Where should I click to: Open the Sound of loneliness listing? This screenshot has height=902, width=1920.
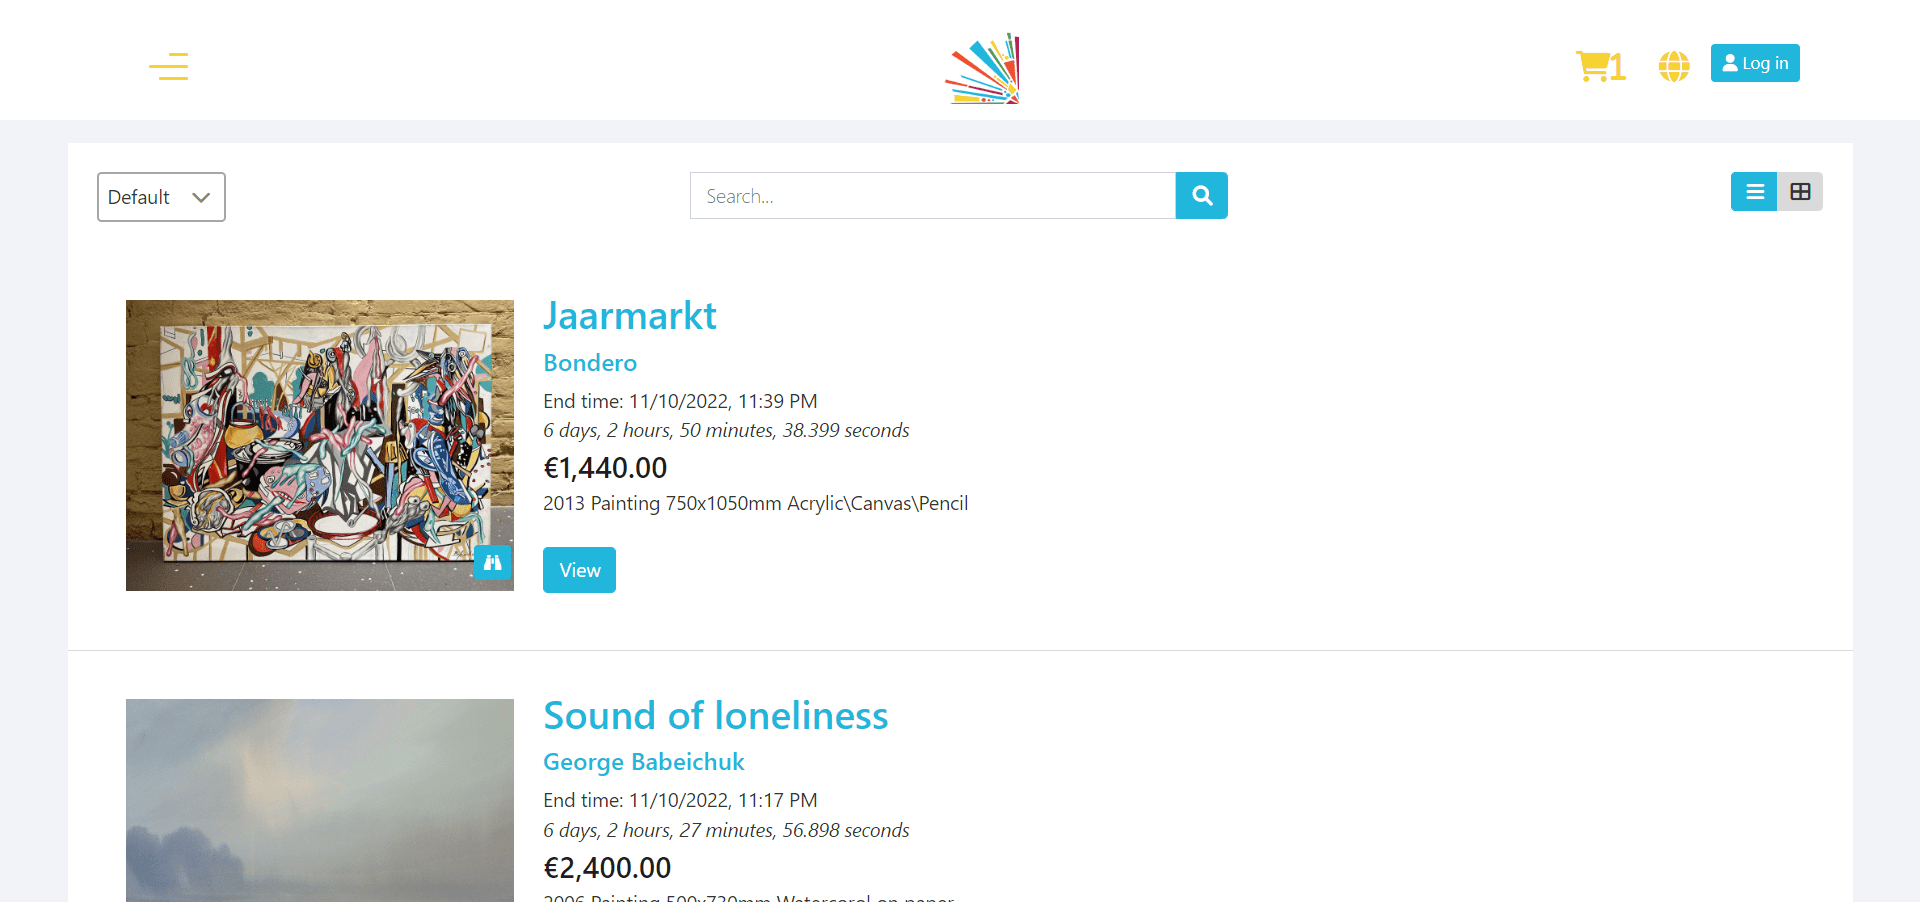pos(715,716)
